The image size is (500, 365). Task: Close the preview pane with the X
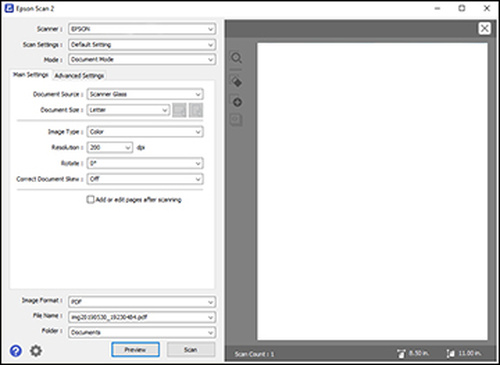coord(484,28)
